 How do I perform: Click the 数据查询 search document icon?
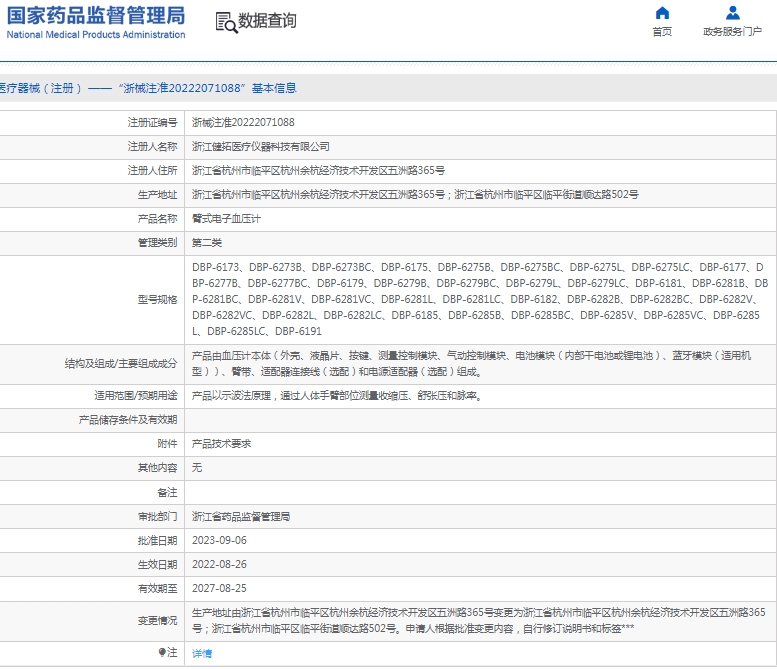[x=226, y=22]
